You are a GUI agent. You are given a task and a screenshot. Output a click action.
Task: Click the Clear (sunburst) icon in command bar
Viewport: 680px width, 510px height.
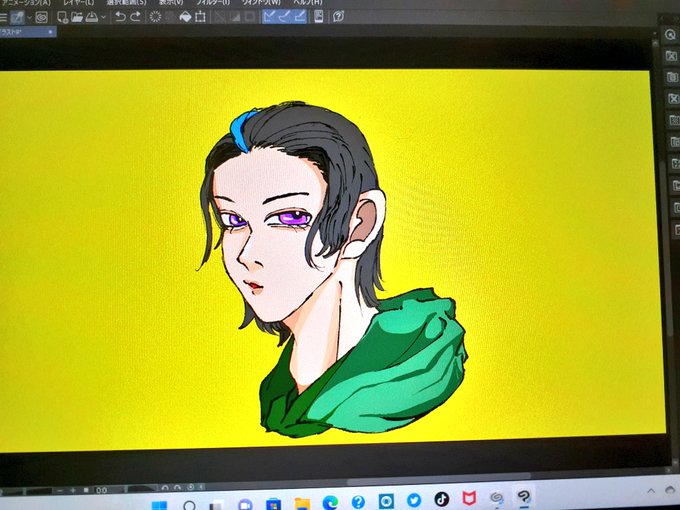tap(155, 17)
